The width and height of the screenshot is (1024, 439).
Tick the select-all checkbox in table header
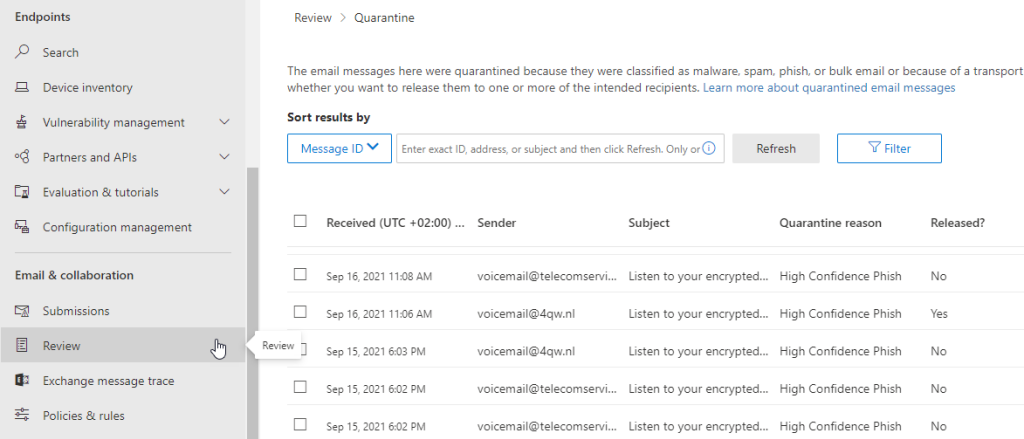(x=300, y=221)
